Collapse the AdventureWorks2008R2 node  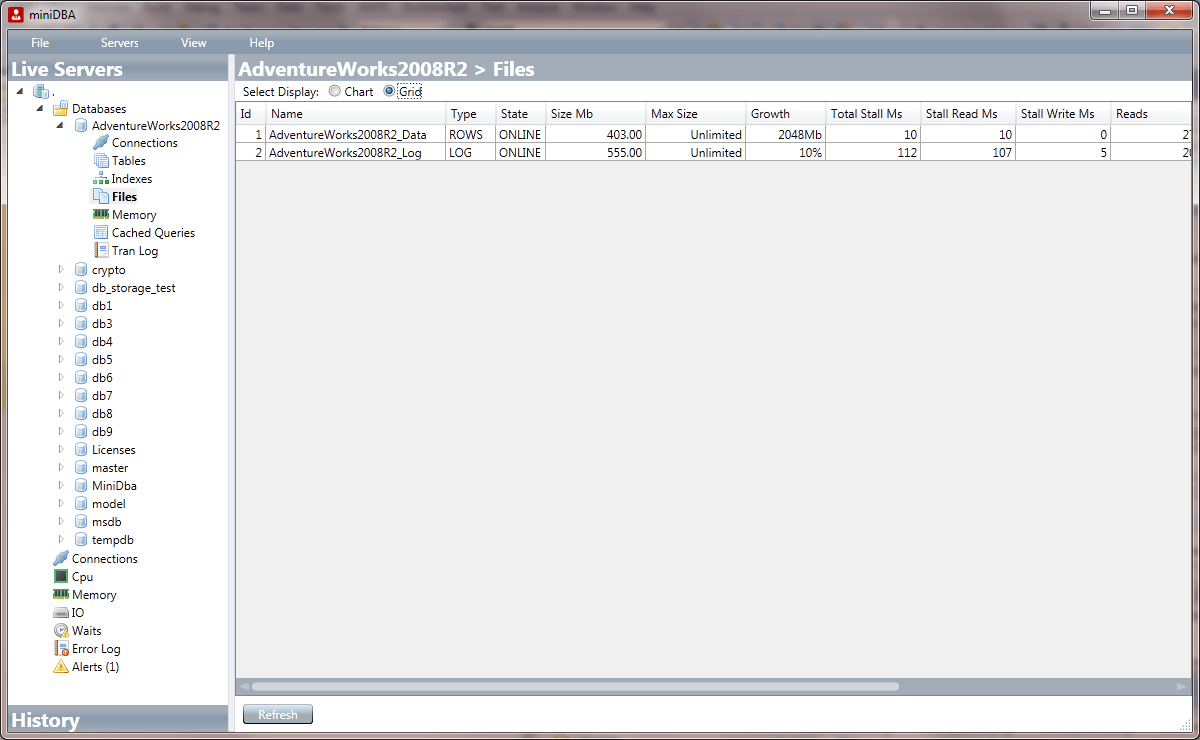tap(61, 127)
